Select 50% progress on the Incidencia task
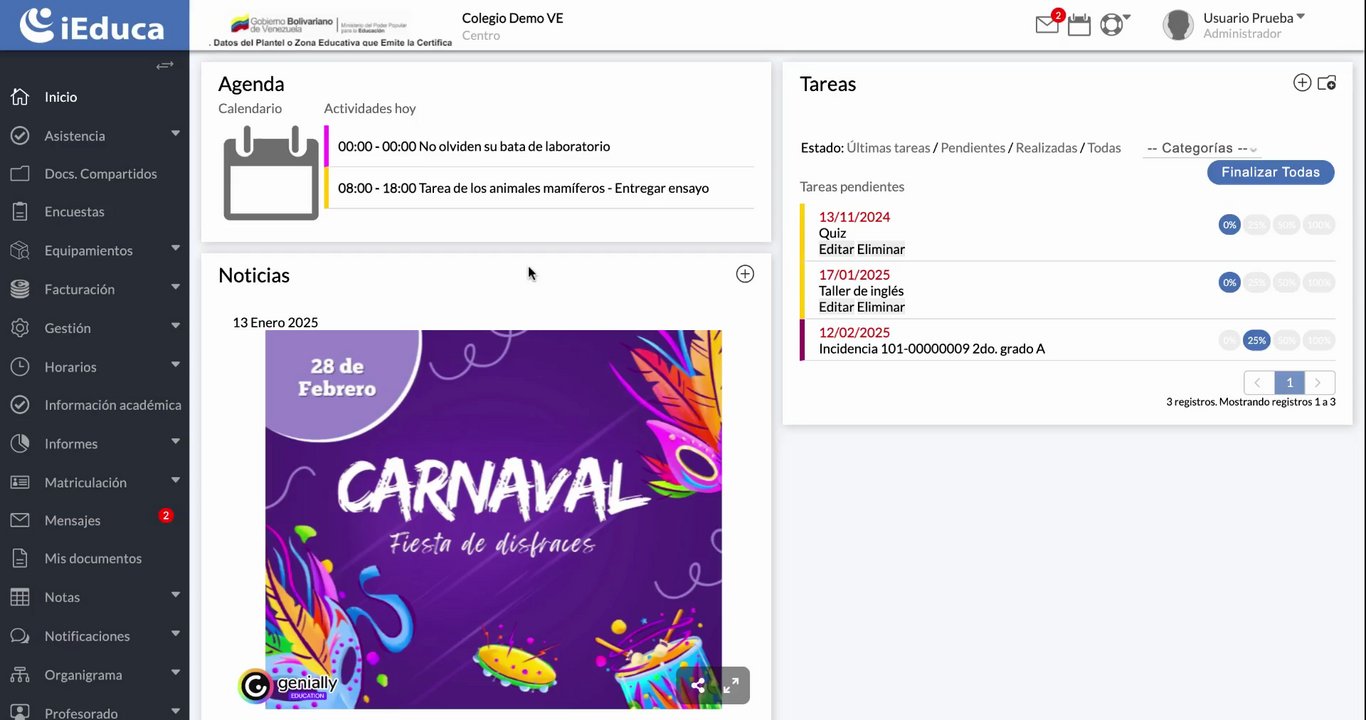Viewport: 1366px width, 720px height. pos(1287,340)
